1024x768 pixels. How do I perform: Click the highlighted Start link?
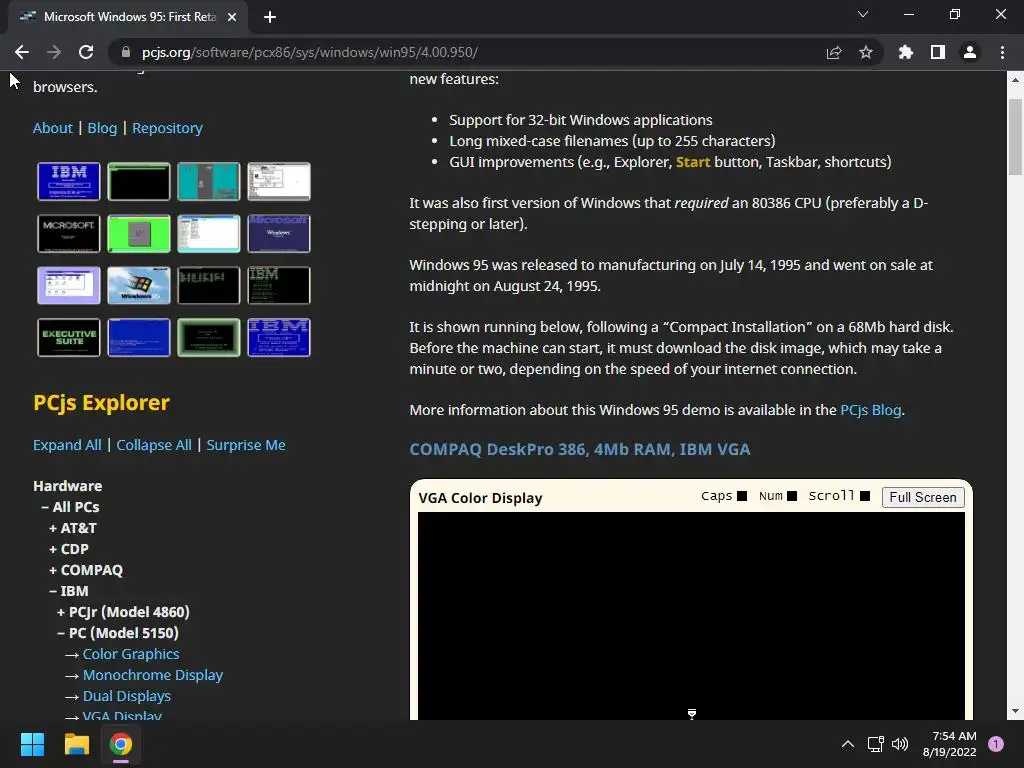click(x=693, y=162)
